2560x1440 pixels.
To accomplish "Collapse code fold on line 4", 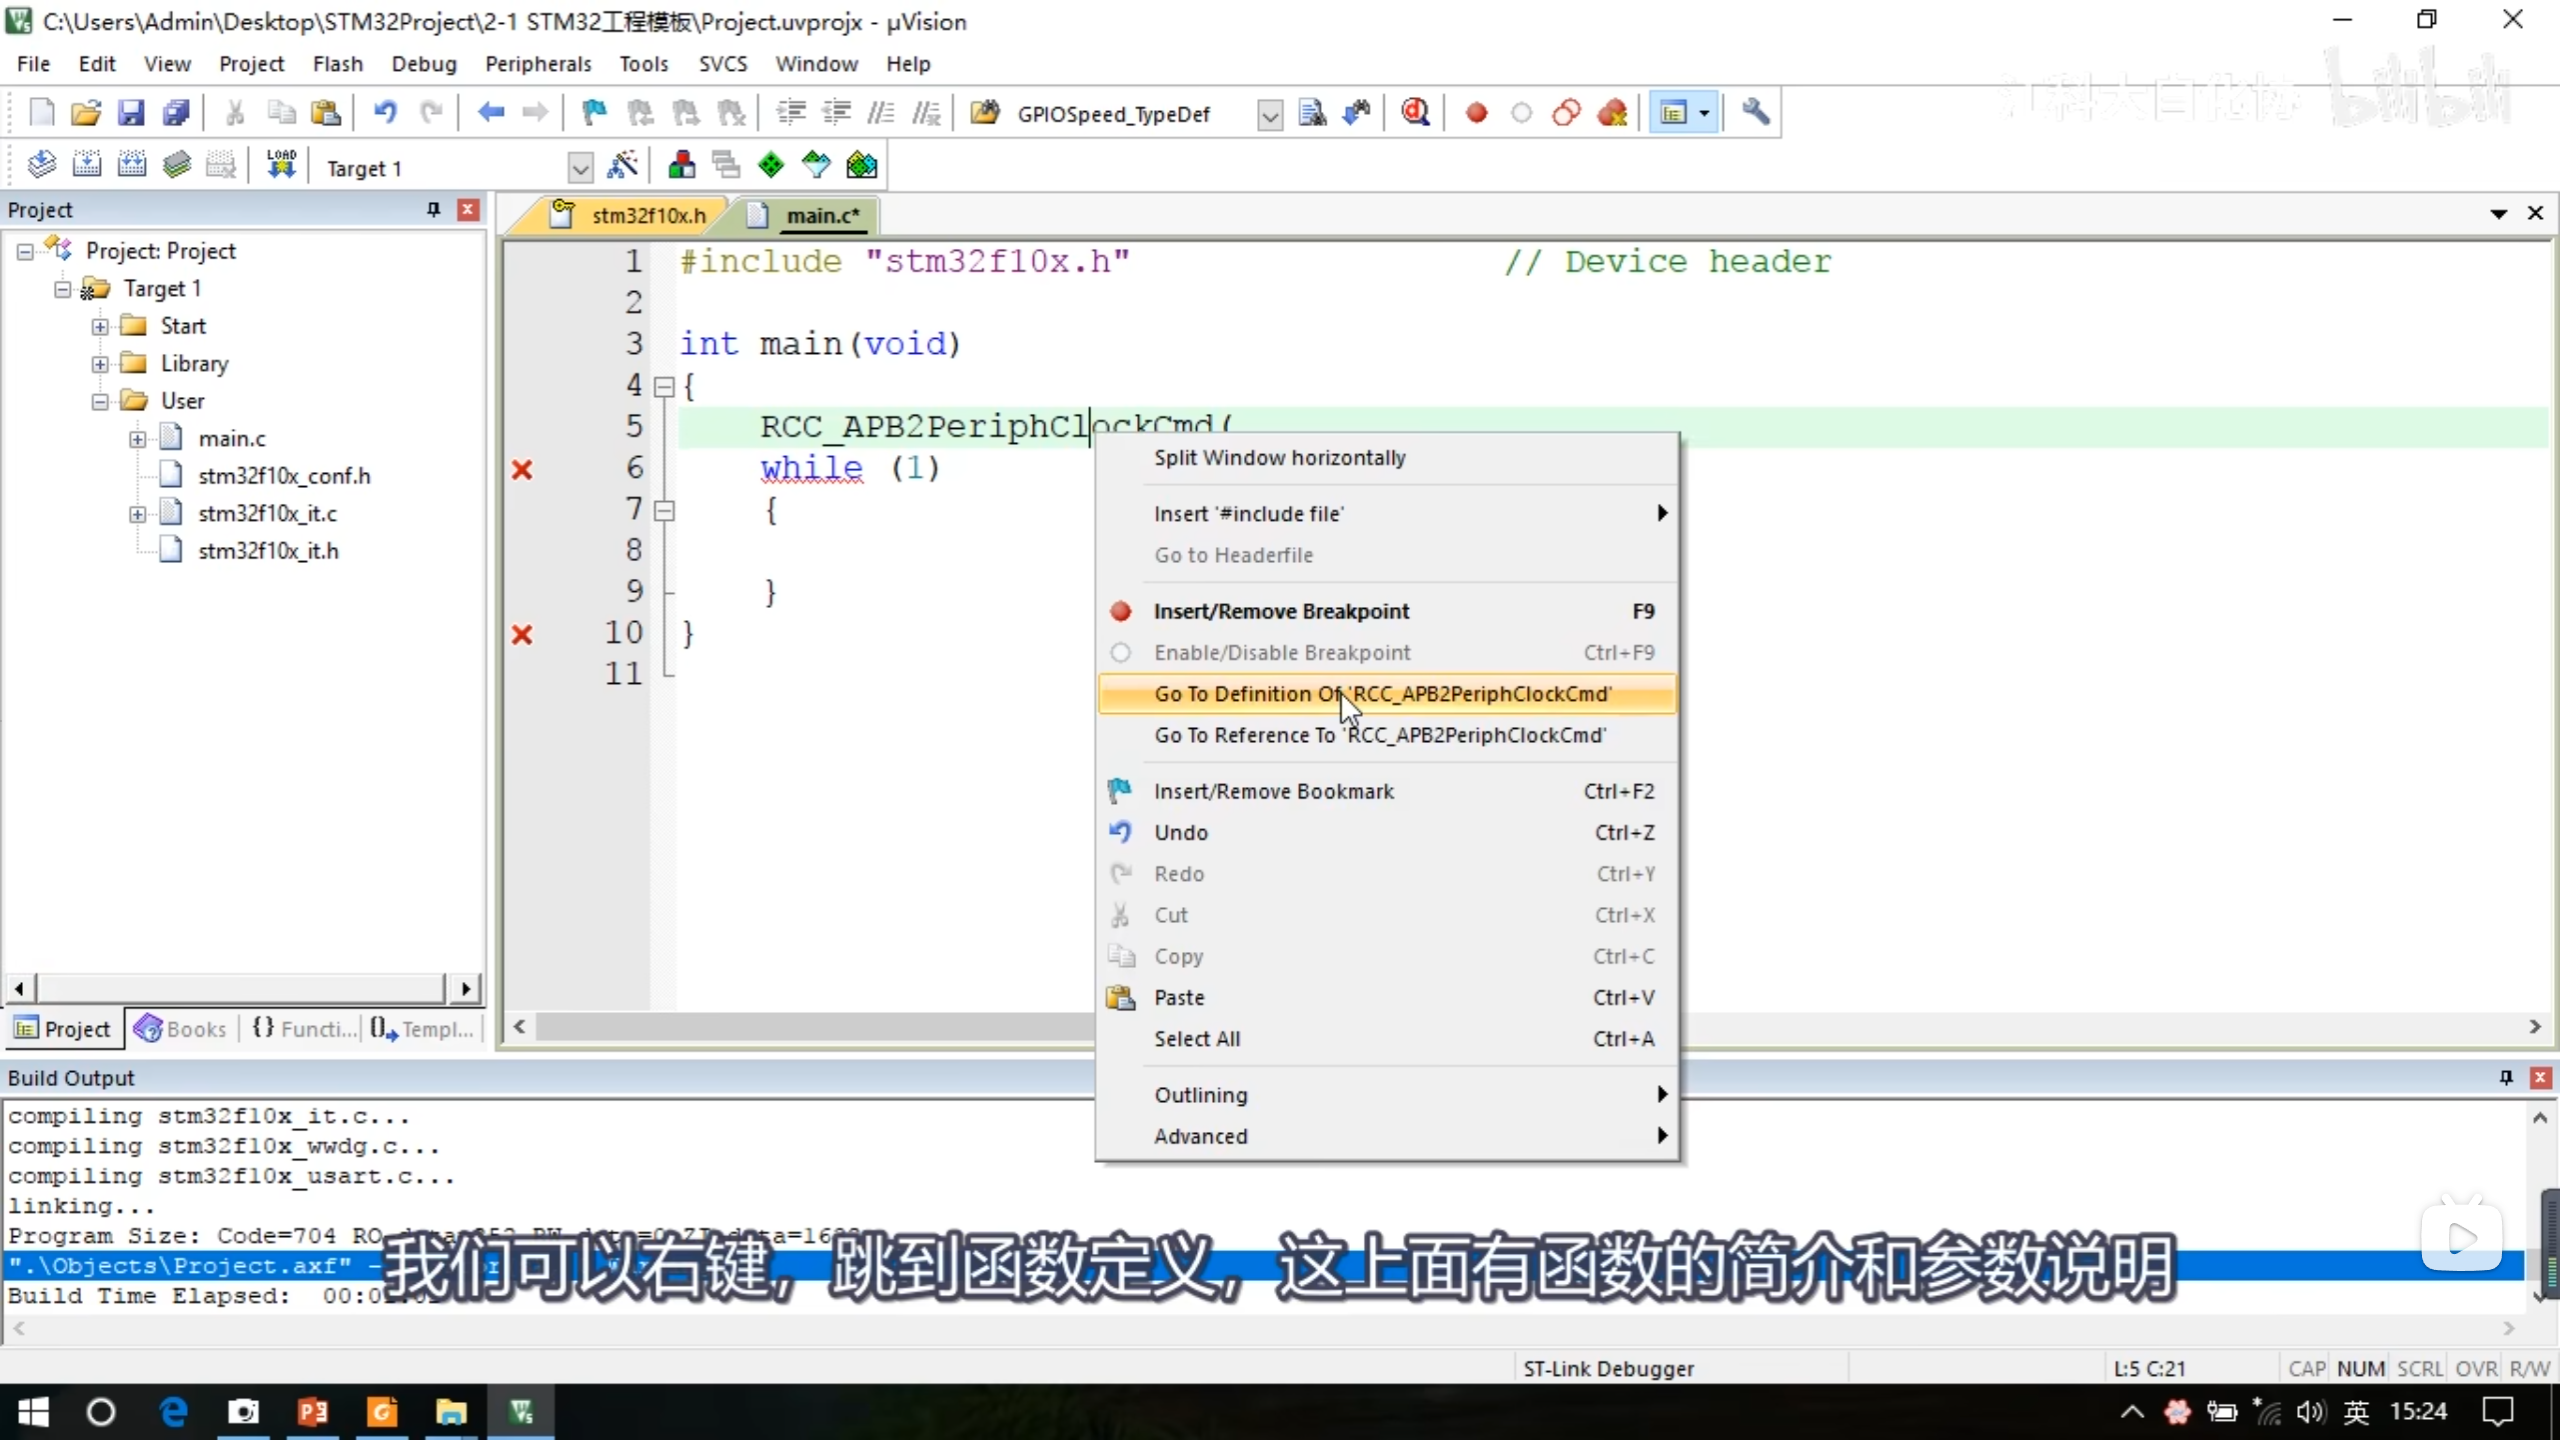I will point(663,387).
